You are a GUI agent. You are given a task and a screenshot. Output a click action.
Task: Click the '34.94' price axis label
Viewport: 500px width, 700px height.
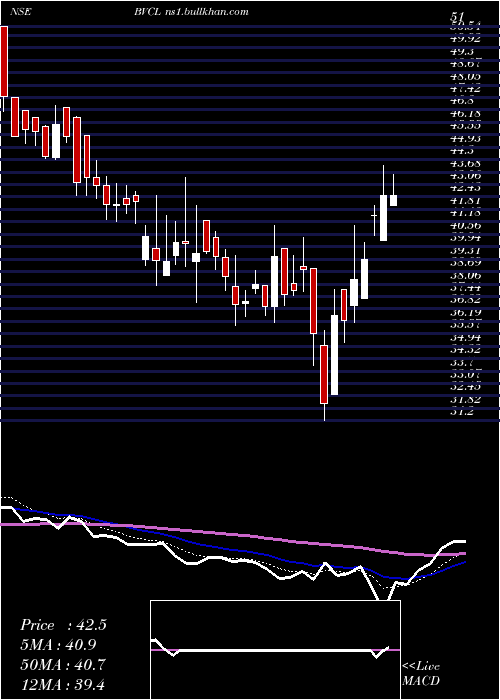466,339
